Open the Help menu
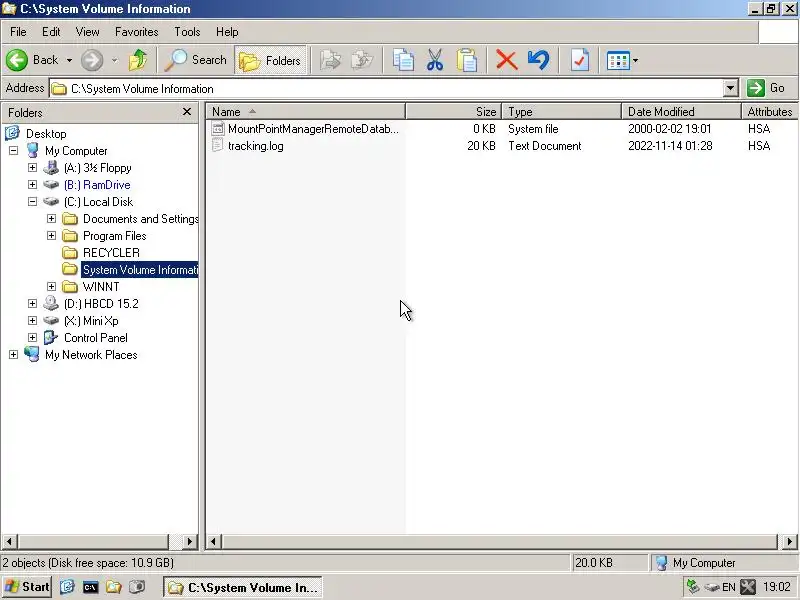Image resolution: width=800 pixels, height=600 pixels. click(x=227, y=32)
